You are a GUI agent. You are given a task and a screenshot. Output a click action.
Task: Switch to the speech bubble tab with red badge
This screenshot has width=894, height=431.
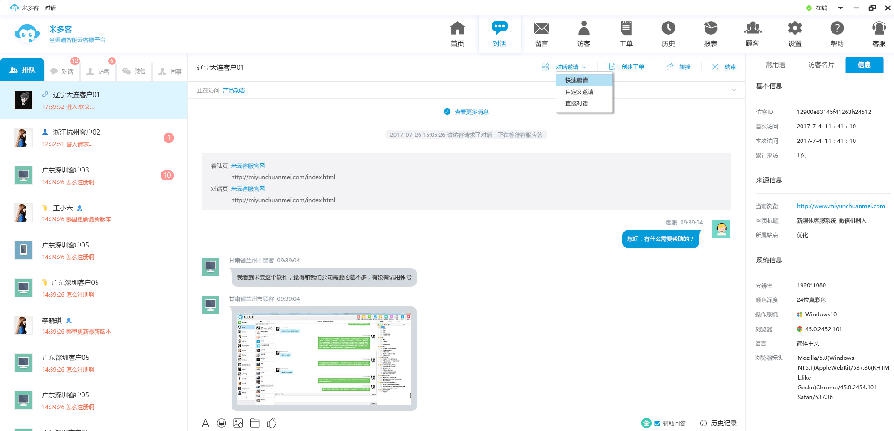tap(62, 71)
